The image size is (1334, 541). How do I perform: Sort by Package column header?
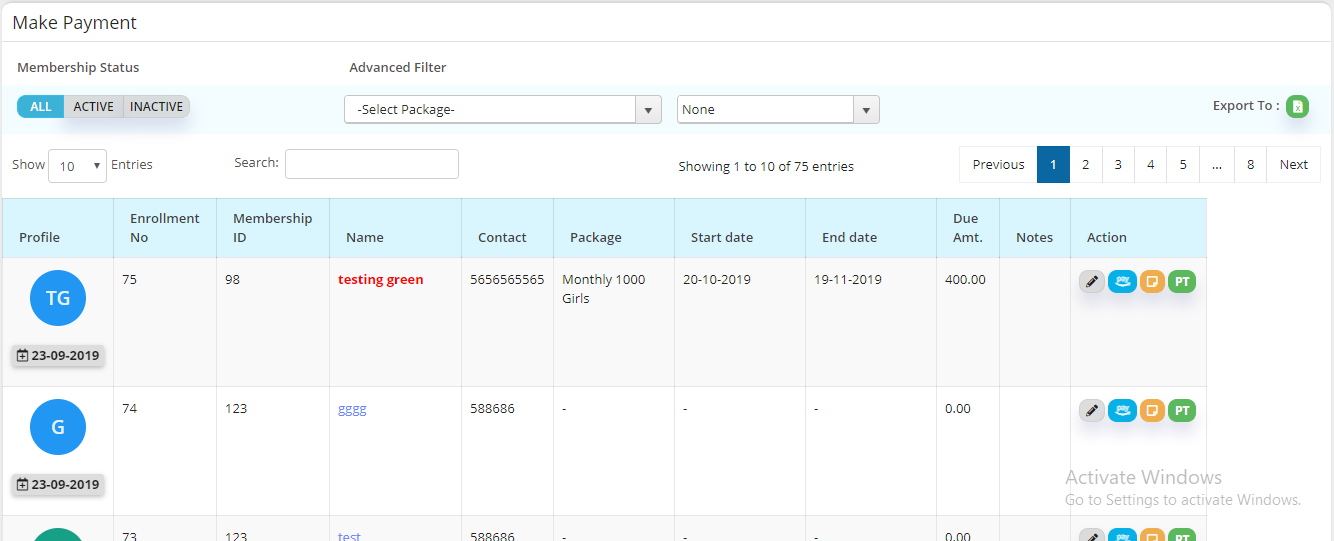point(614,228)
